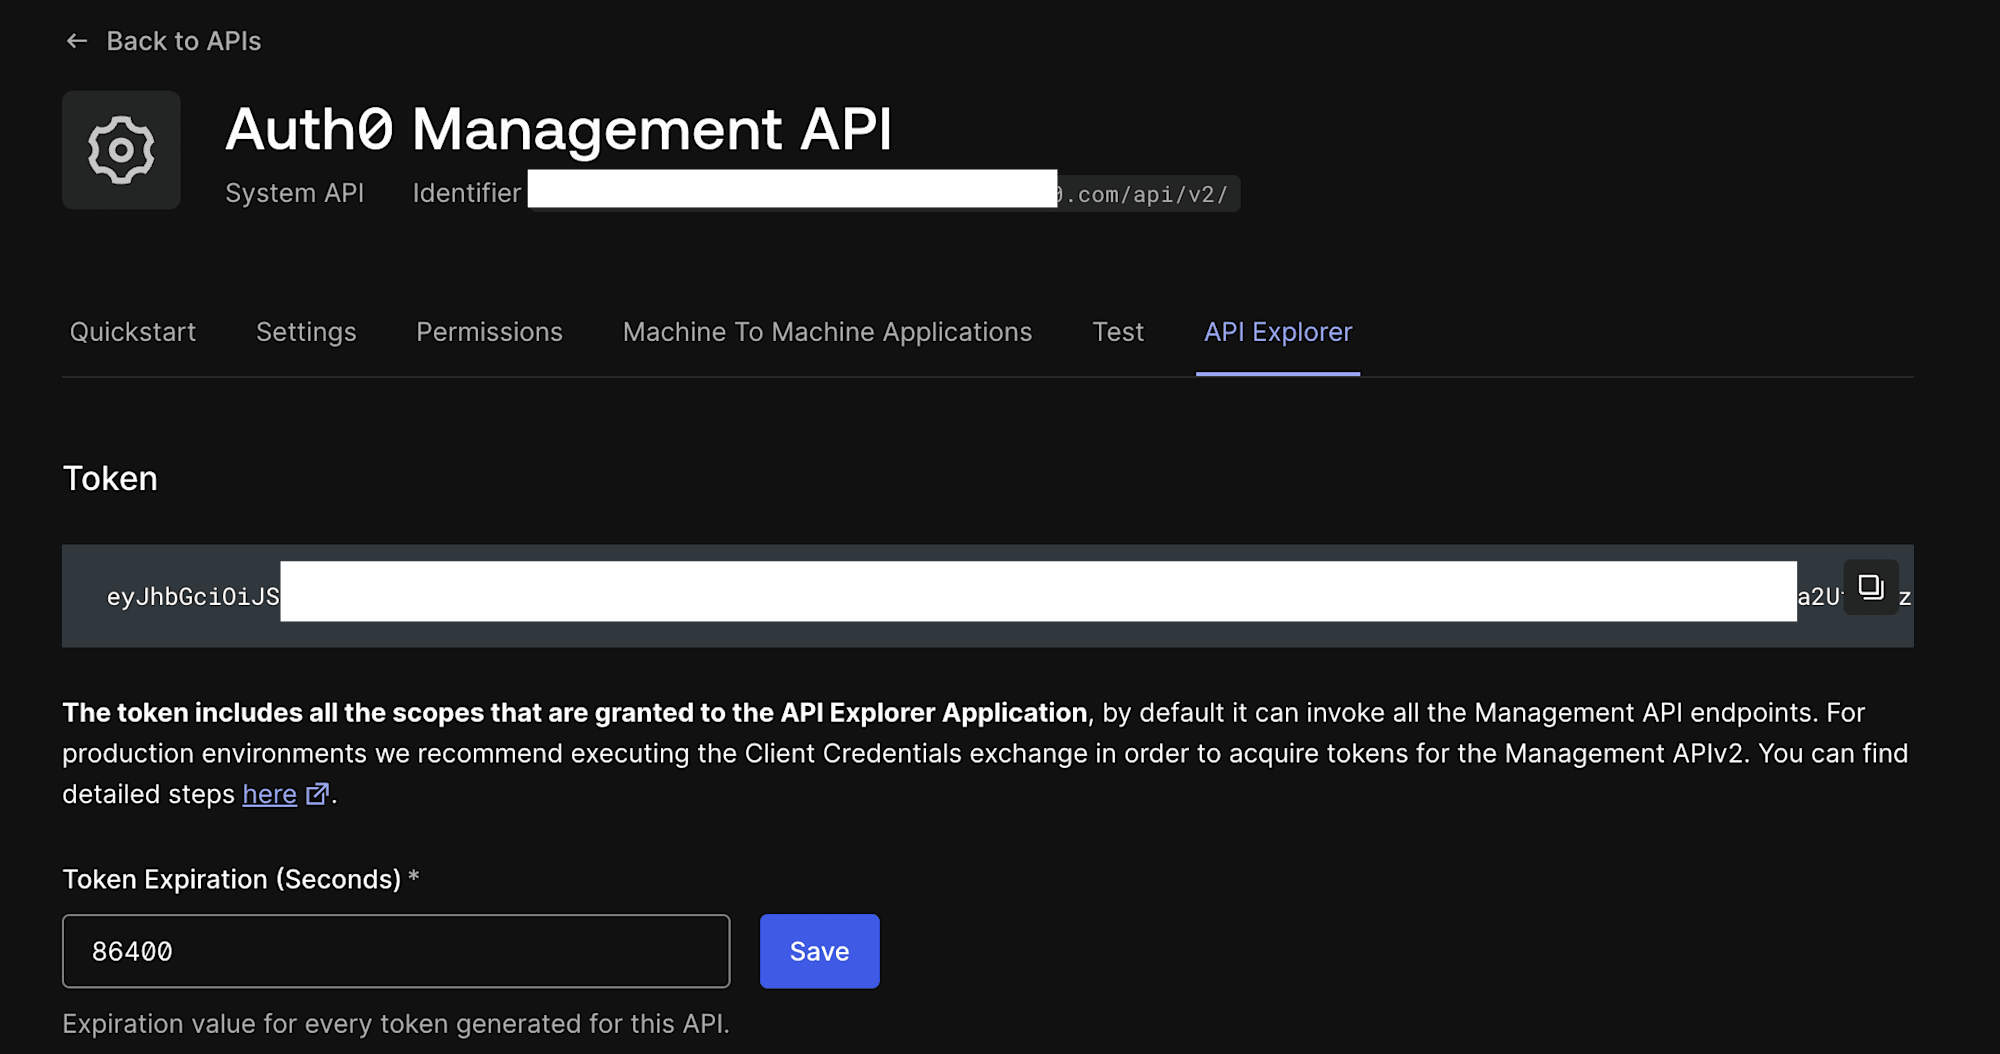Image resolution: width=2000 pixels, height=1054 pixels.
Task: Open the Permissions tab
Action: 489,332
